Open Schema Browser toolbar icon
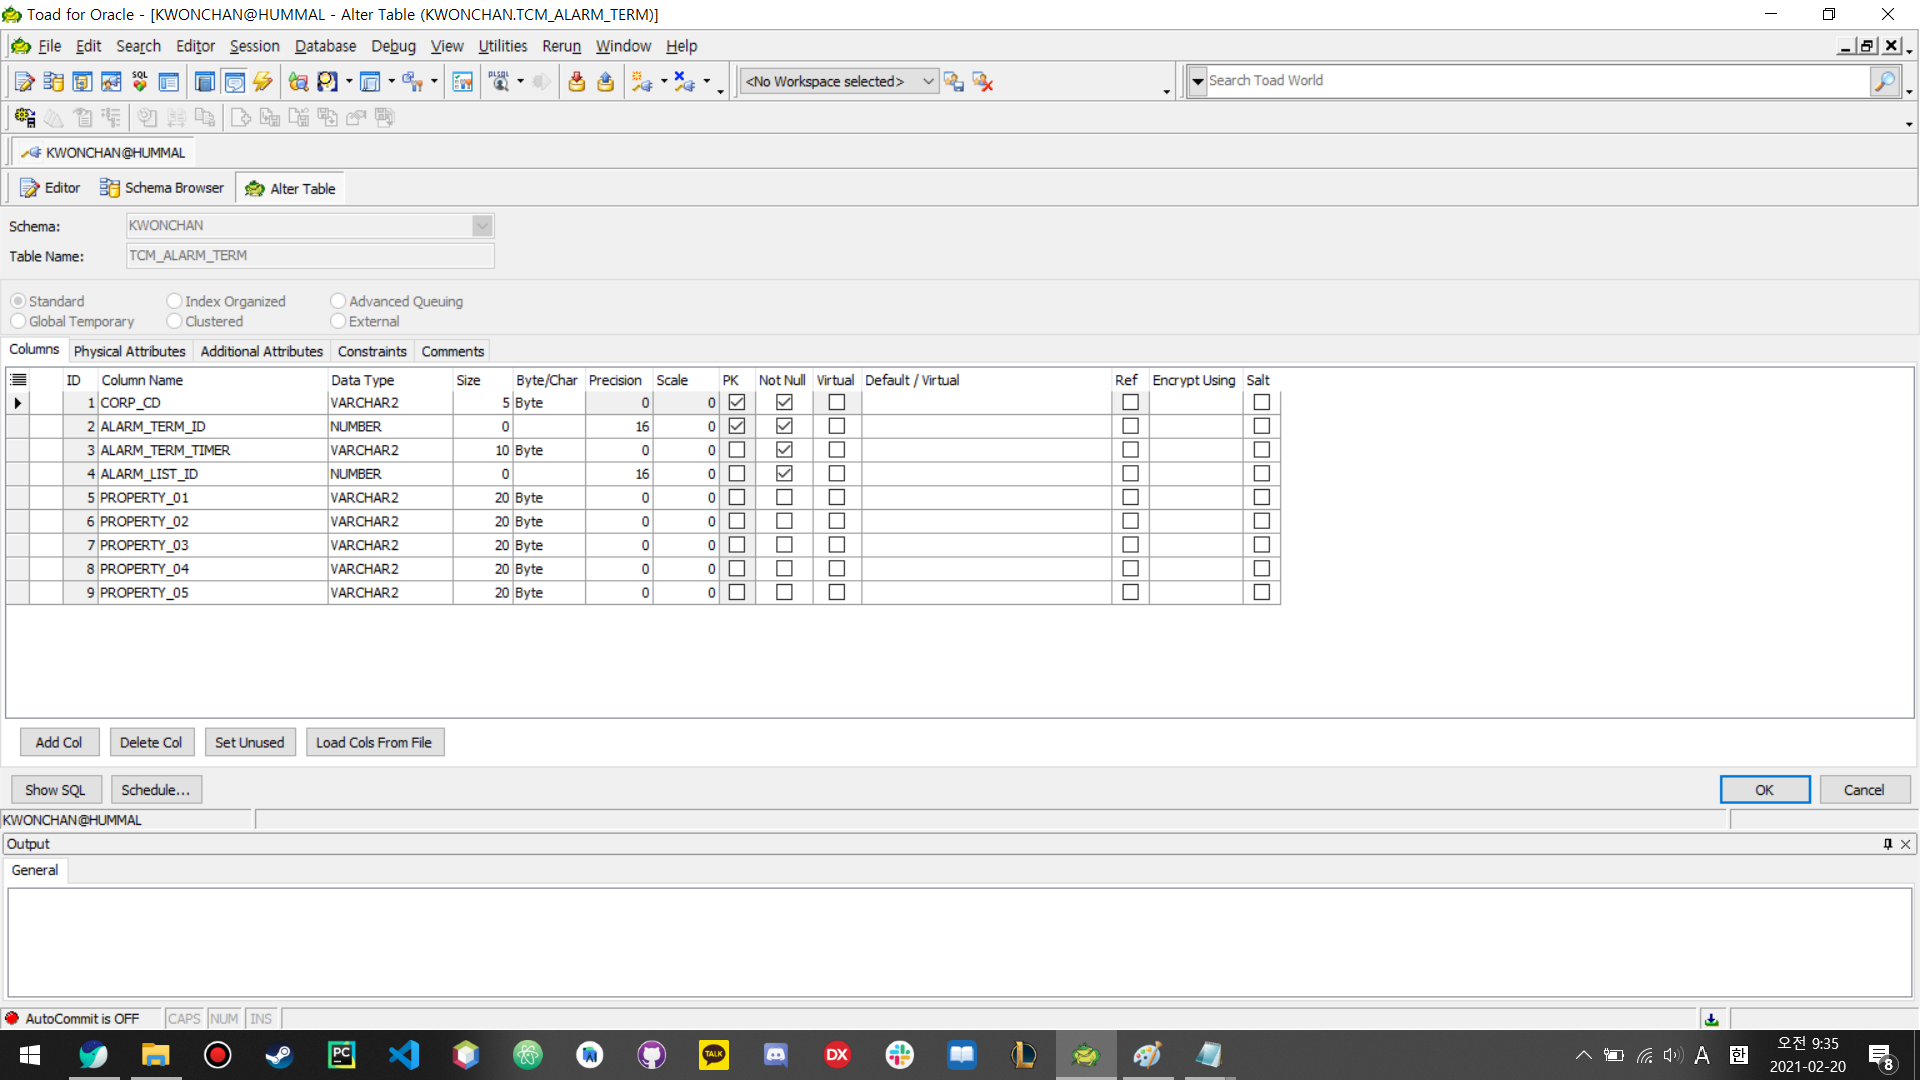The width and height of the screenshot is (1920, 1080). [x=53, y=82]
